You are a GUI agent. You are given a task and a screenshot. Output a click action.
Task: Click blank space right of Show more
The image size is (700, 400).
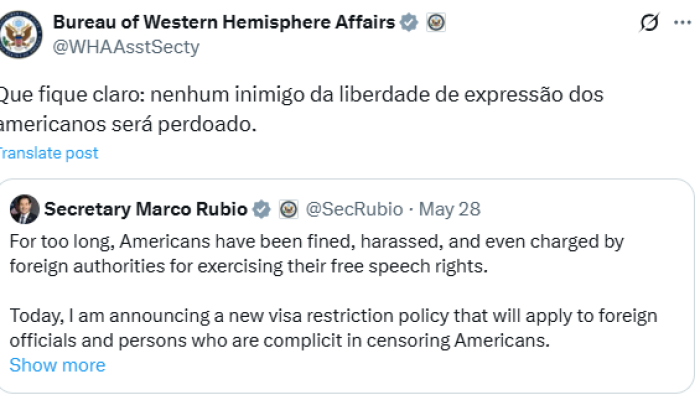tap(400, 365)
